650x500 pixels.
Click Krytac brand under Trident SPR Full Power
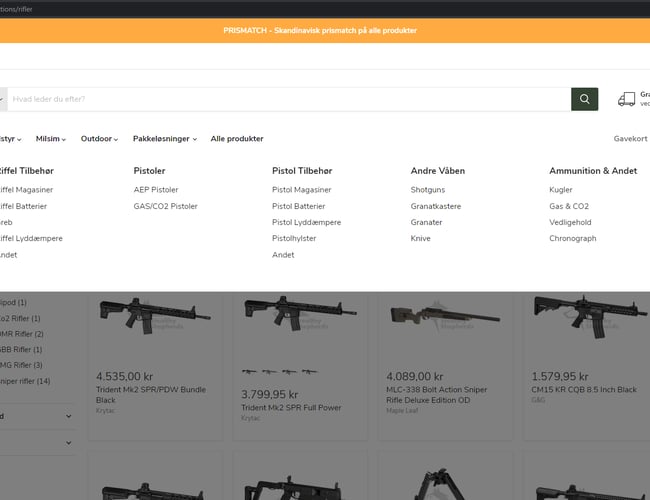pyautogui.click(x=250, y=418)
